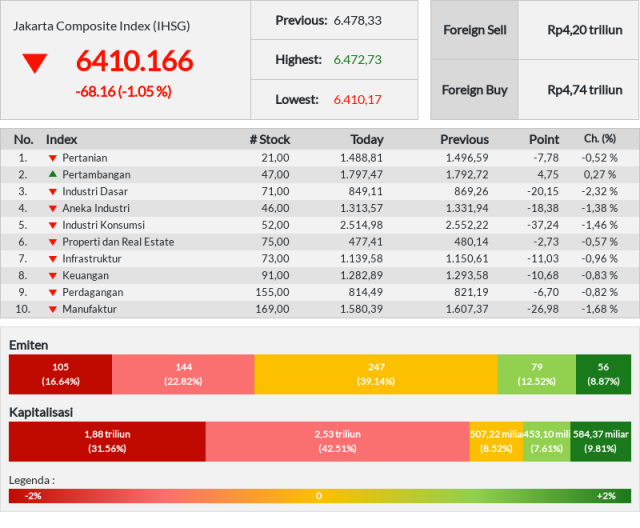
Task: Click the No. column header
Action: tap(23, 140)
